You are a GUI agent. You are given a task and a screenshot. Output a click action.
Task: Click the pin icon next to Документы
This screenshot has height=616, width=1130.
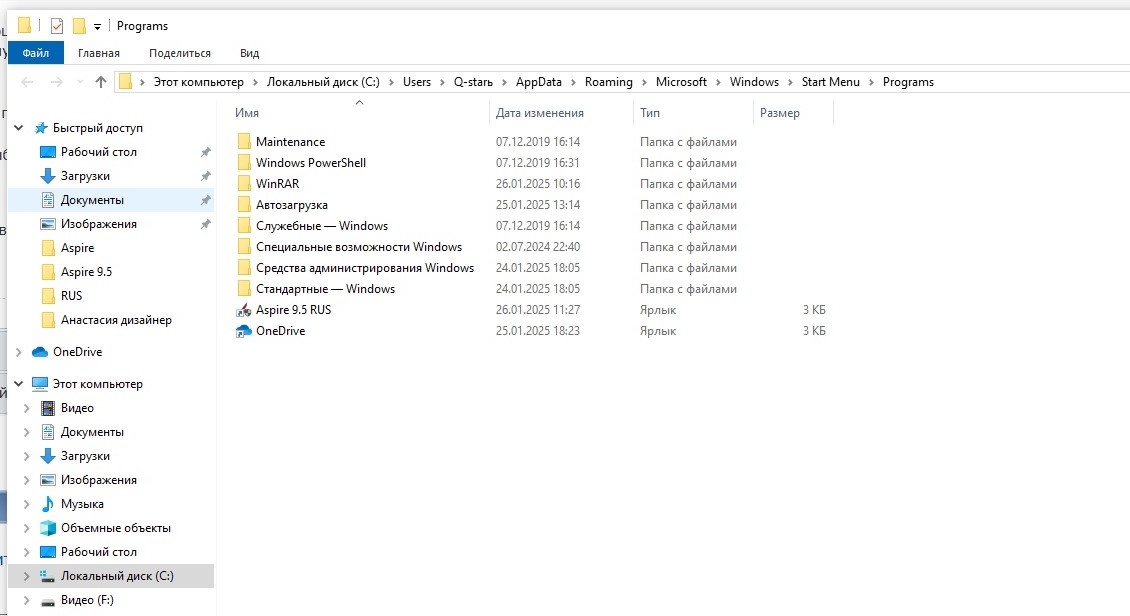coord(205,200)
